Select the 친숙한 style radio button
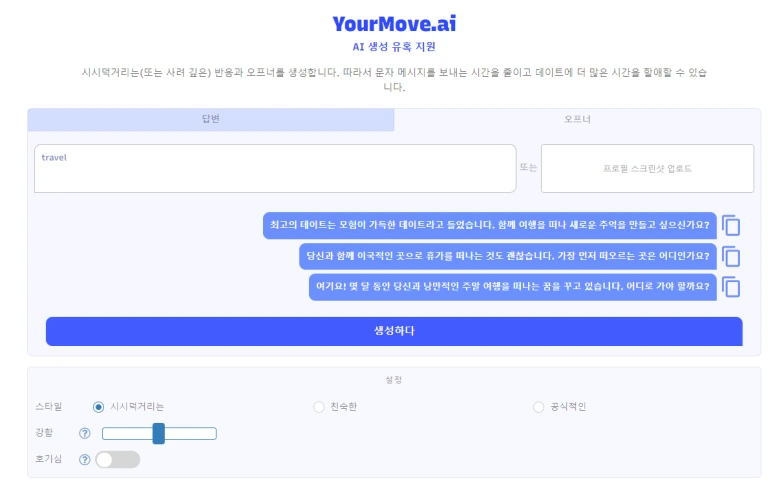The width and height of the screenshot is (773, 487). click(x=319, y=407)
